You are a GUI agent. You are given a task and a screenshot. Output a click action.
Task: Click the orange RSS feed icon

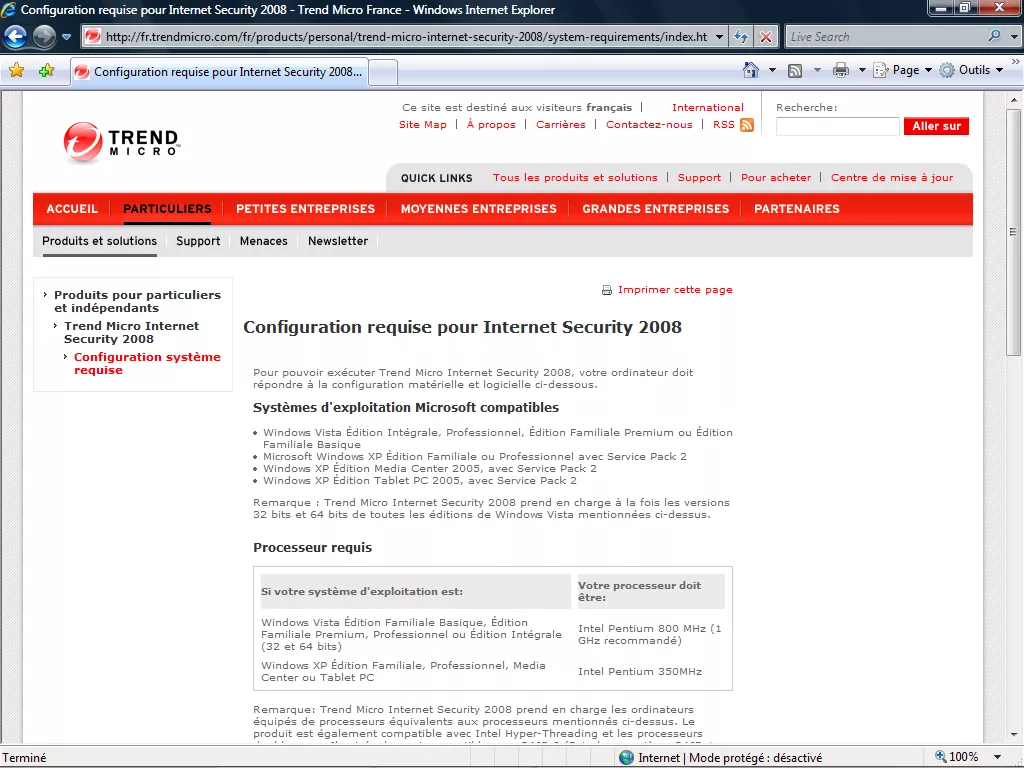point(746,125)
